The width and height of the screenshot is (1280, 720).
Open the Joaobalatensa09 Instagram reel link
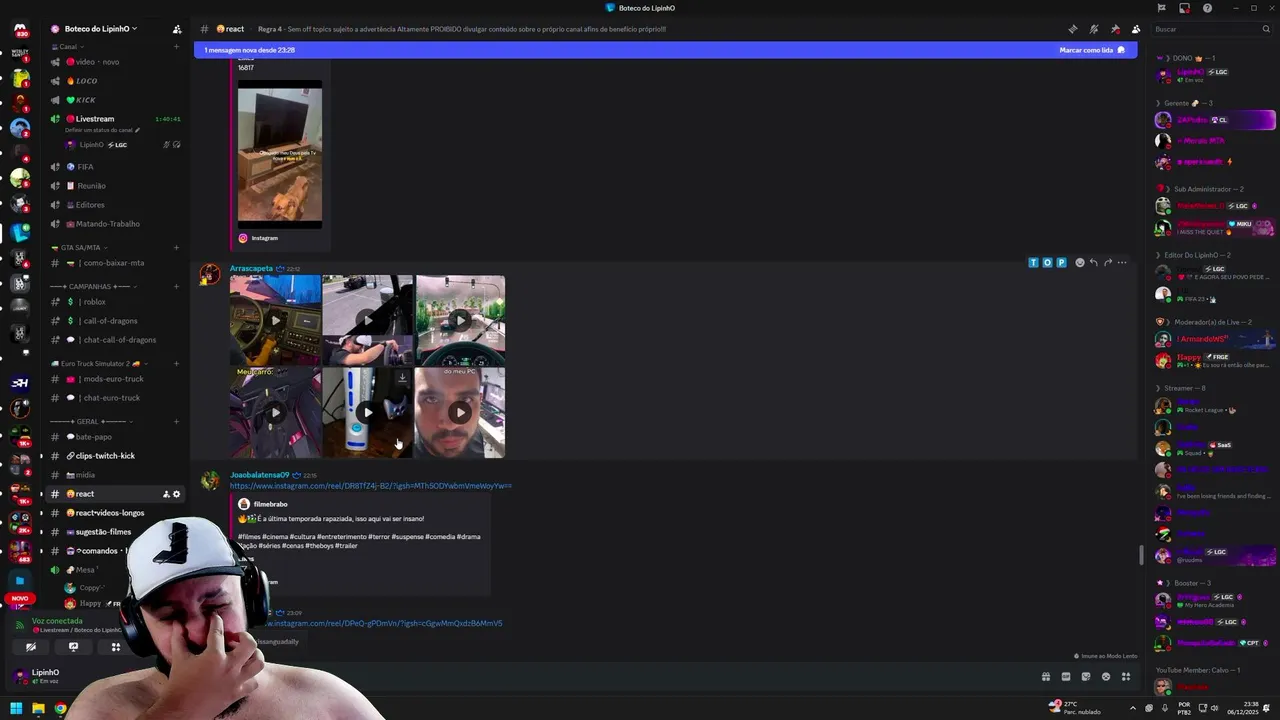[370, 486]
